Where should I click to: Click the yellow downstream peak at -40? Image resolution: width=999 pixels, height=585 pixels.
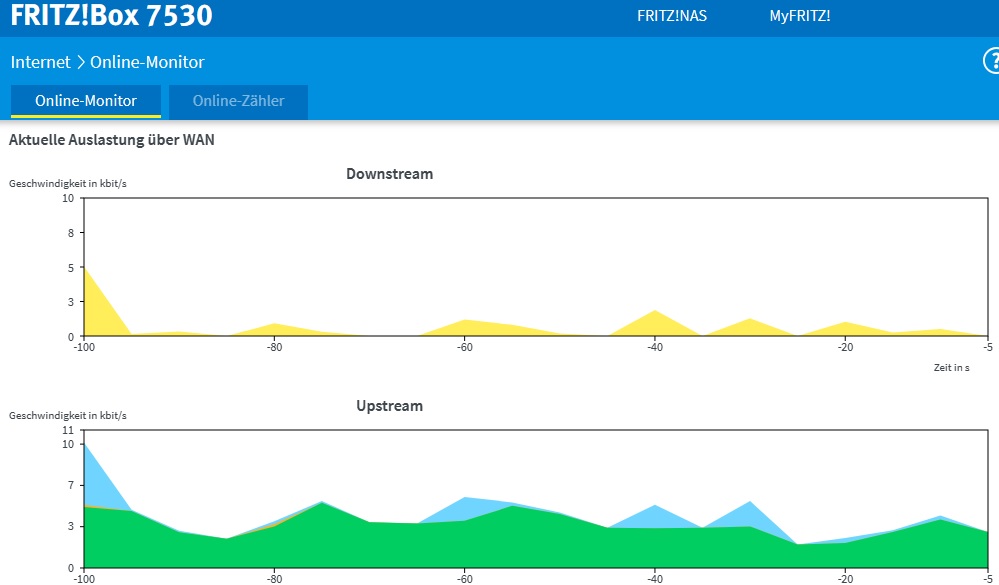[655, 325]
